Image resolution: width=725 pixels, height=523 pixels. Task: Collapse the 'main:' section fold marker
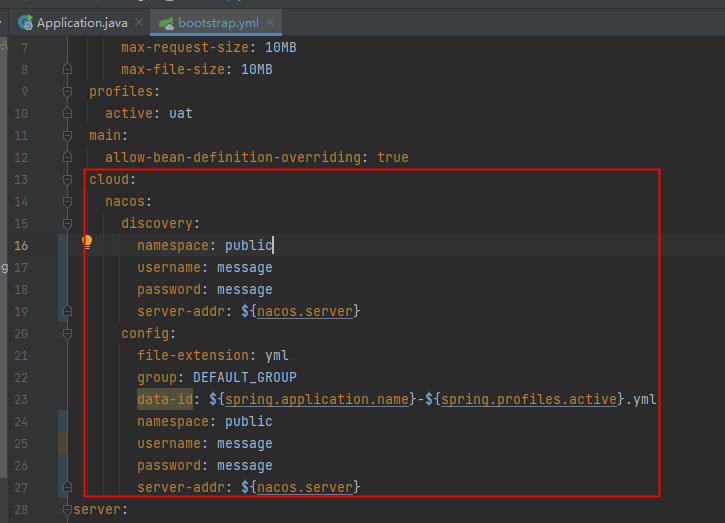click(67, 135)
